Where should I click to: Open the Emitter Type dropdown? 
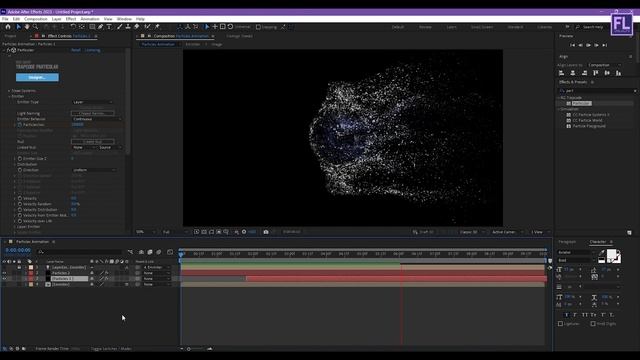(93, 102)
